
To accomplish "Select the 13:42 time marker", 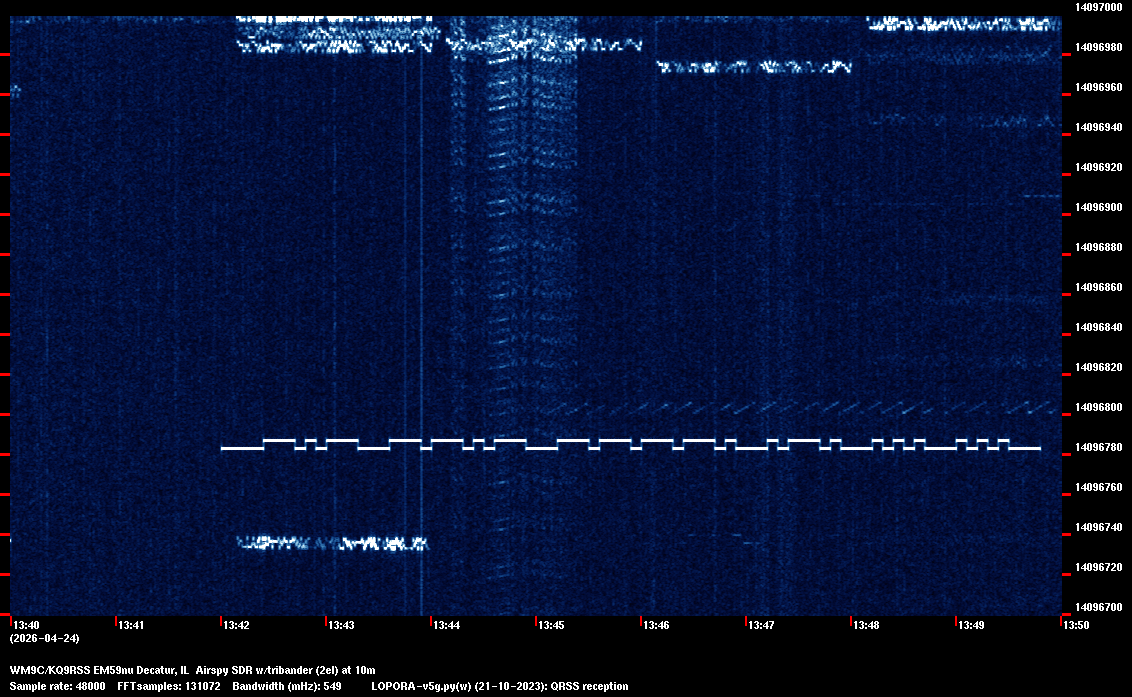I will click(x=236, y=626).
